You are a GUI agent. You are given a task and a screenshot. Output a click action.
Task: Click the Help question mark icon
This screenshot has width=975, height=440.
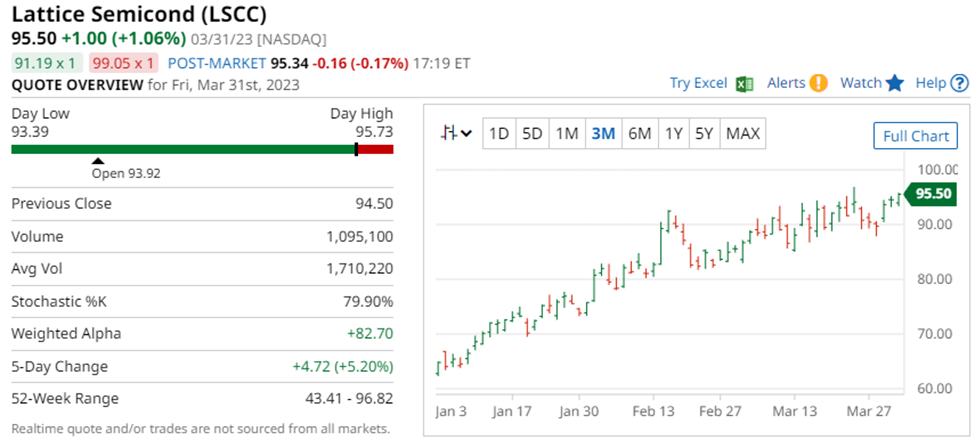coord(961,83)
